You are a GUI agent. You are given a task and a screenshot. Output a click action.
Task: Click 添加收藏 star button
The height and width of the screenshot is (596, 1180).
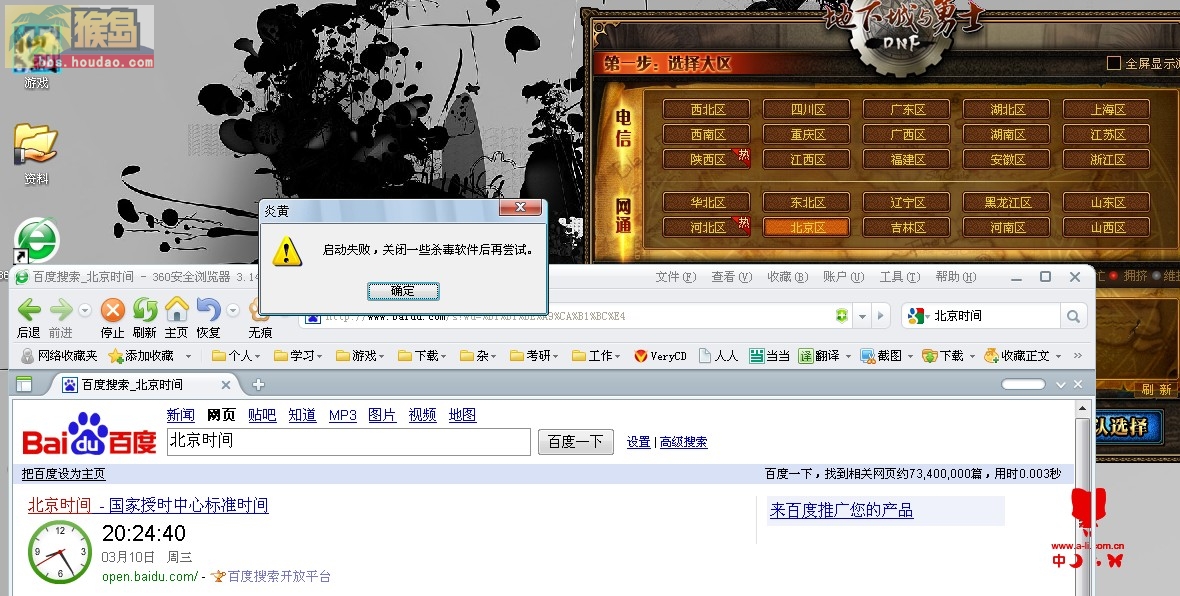[x=141, y=355]
